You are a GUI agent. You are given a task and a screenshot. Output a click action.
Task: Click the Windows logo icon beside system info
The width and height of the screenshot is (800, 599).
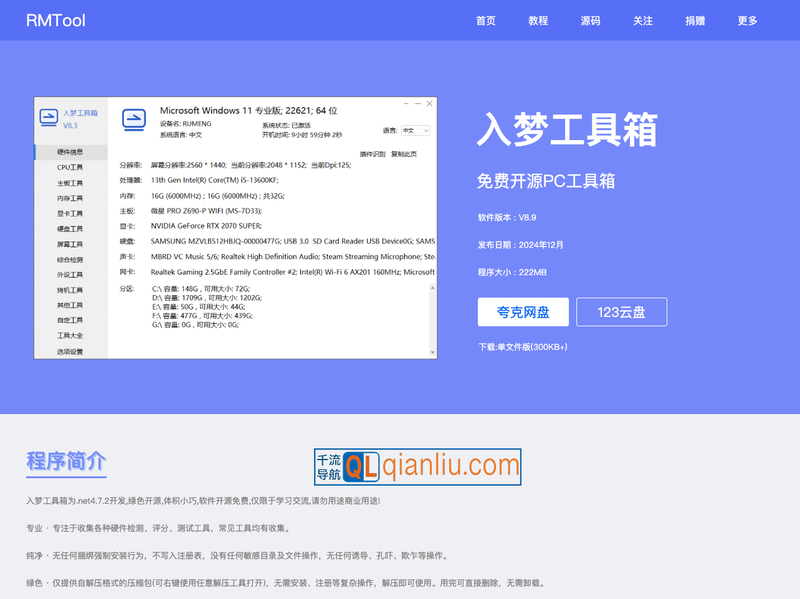[134, 117]
